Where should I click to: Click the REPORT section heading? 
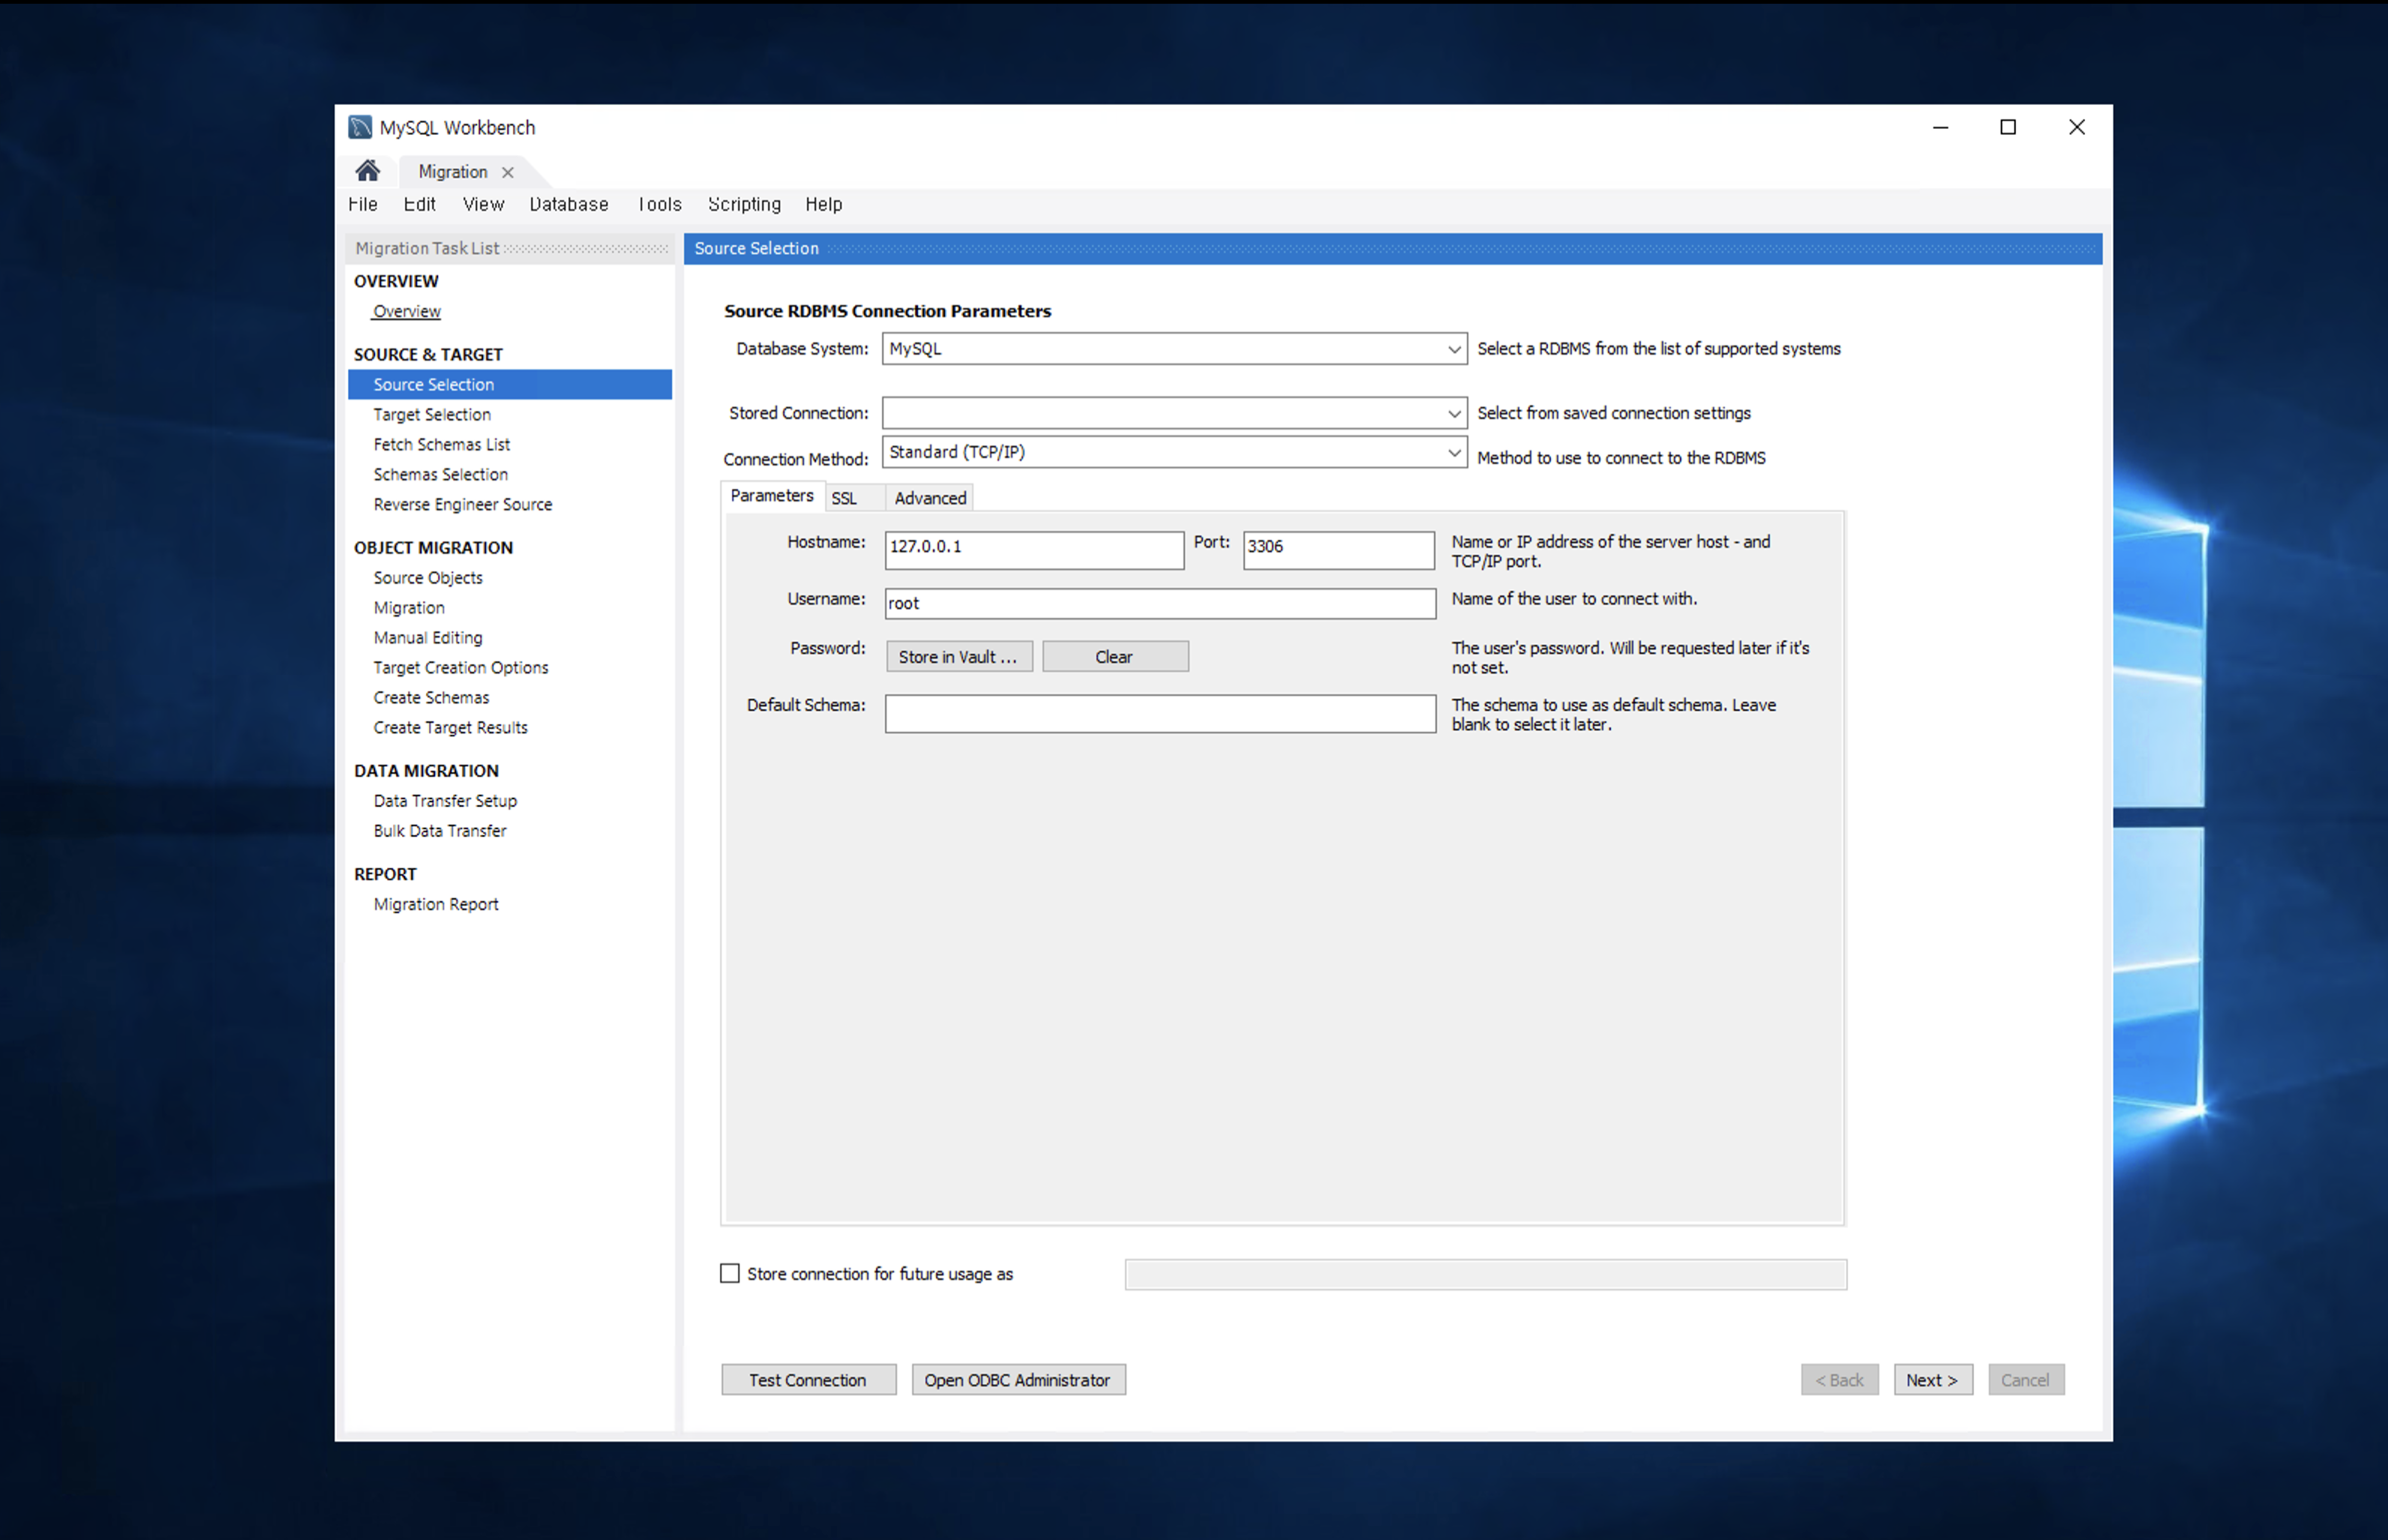point(385,874)
